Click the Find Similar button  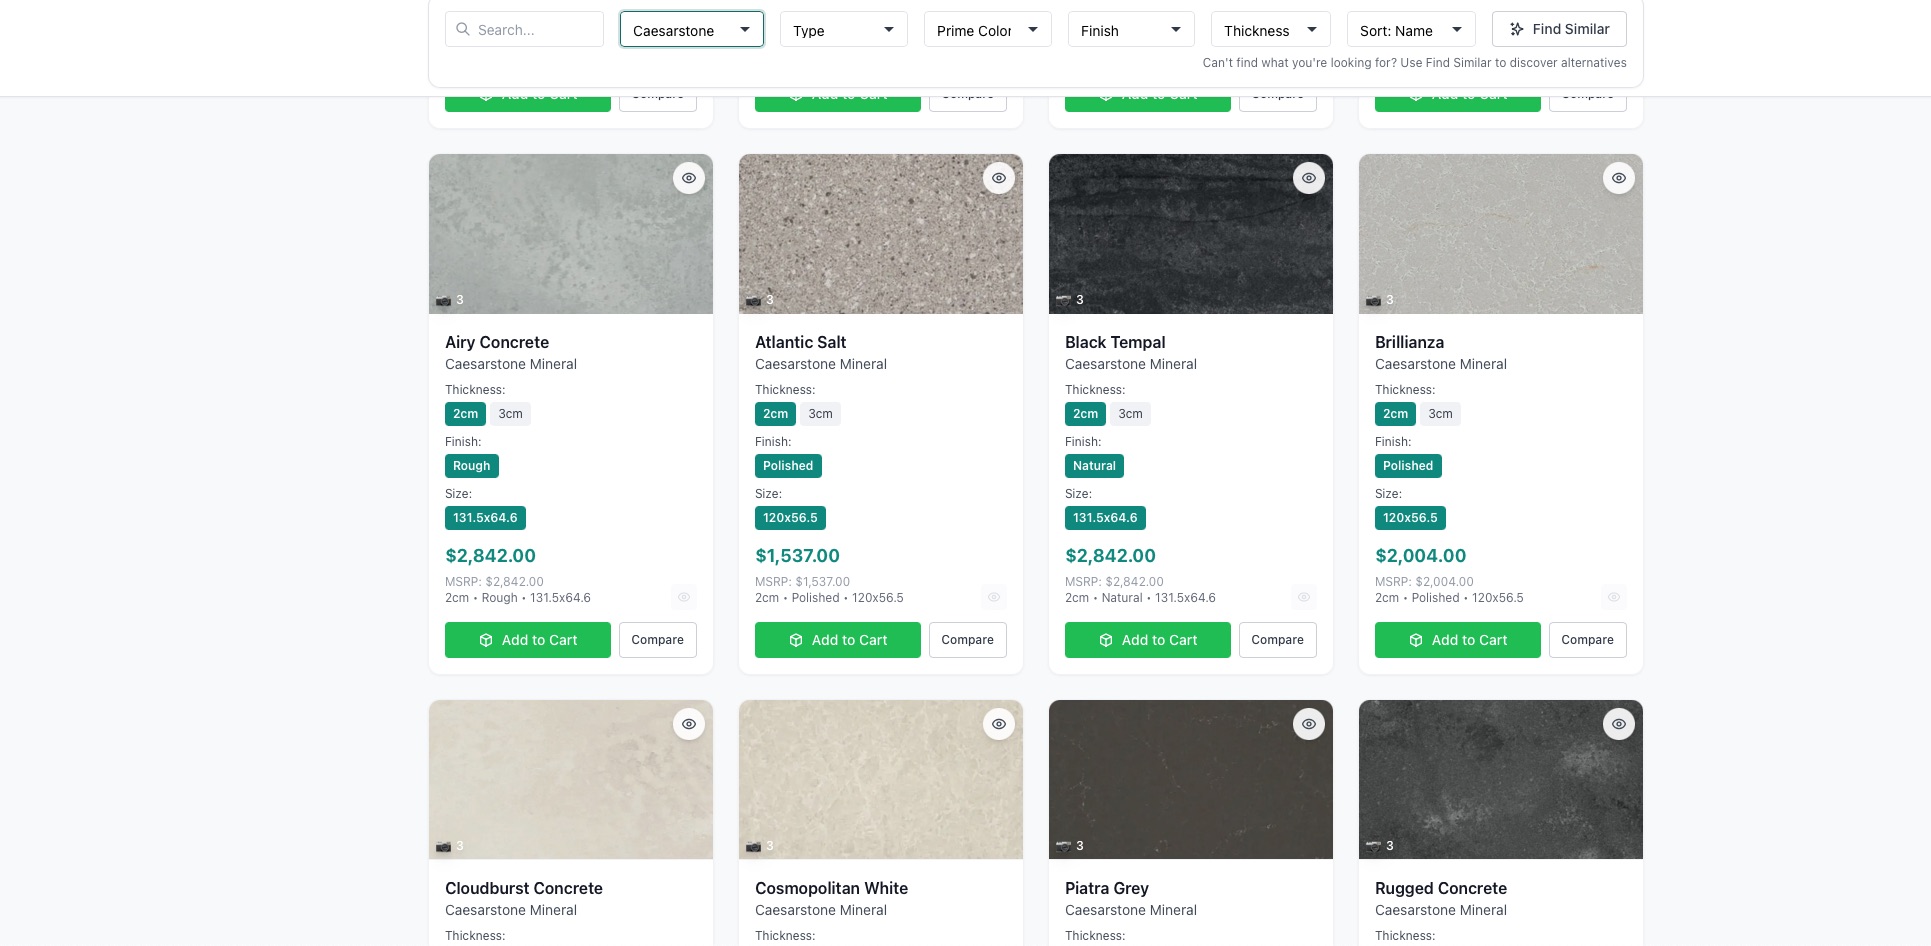tap(1559, 29)
